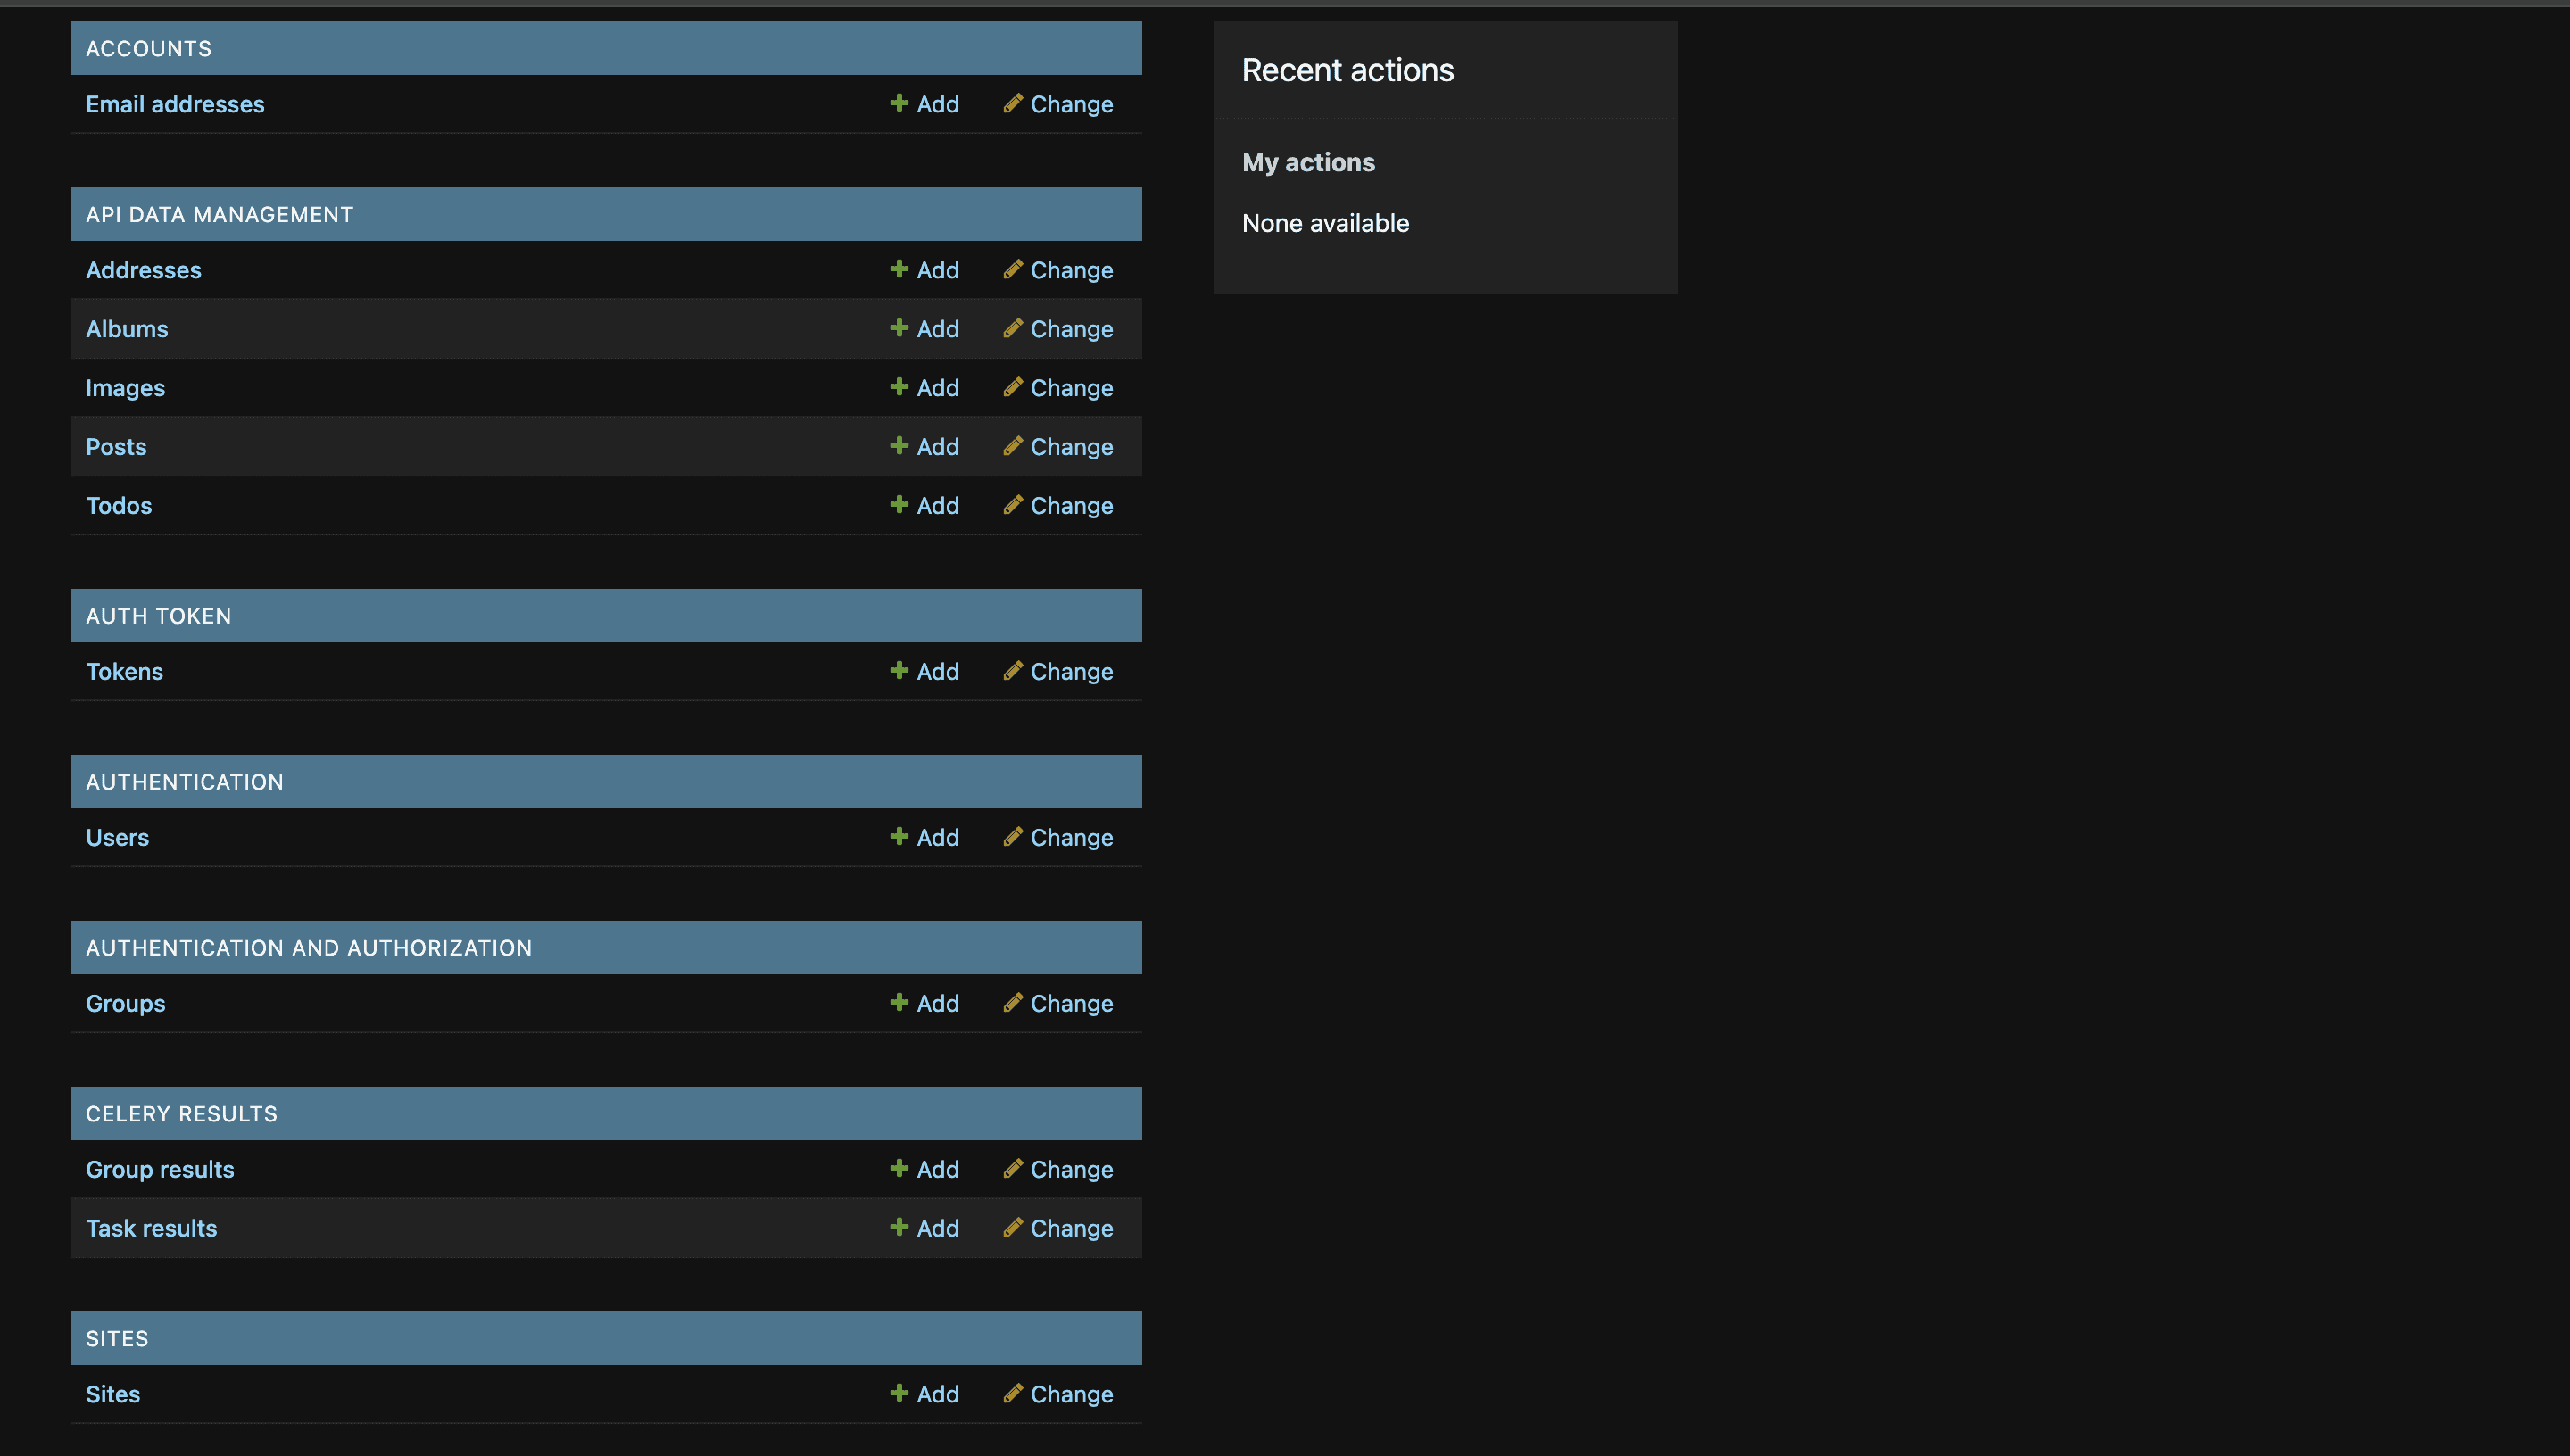Viewport: 2570px width, 1456px height.
Task: Click the Change pencil icon for Sites
Action: pyautogui.click(x=1013, y=1393)
